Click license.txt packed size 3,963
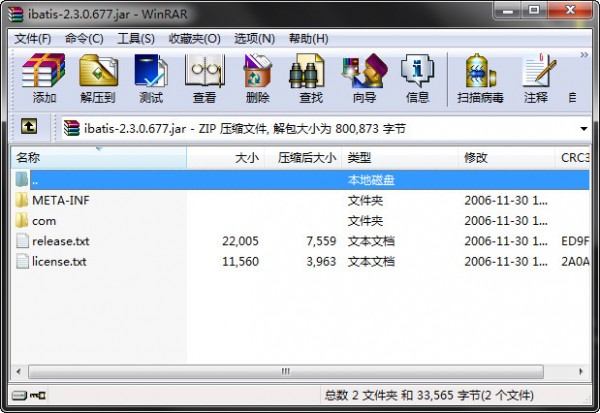 [321, 262]
